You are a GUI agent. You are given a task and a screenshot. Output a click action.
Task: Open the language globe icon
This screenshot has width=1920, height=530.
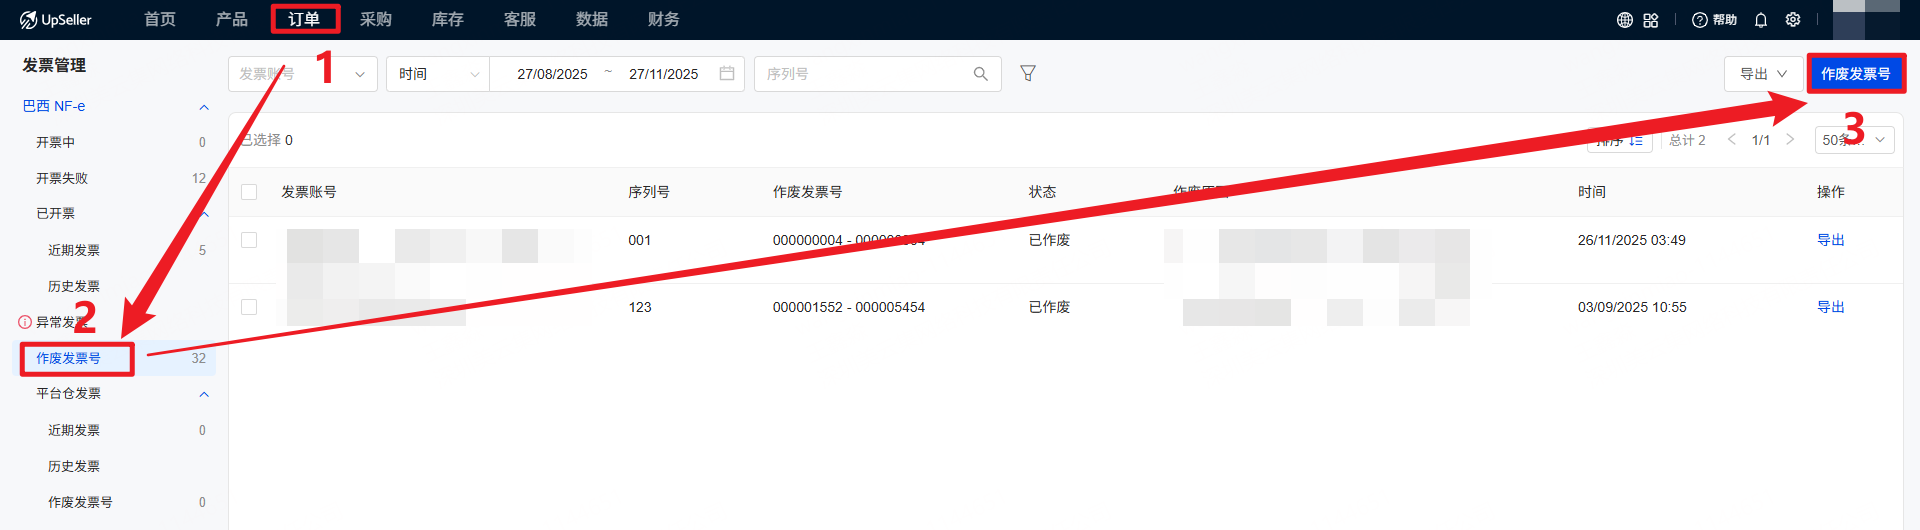point(1625,20)
